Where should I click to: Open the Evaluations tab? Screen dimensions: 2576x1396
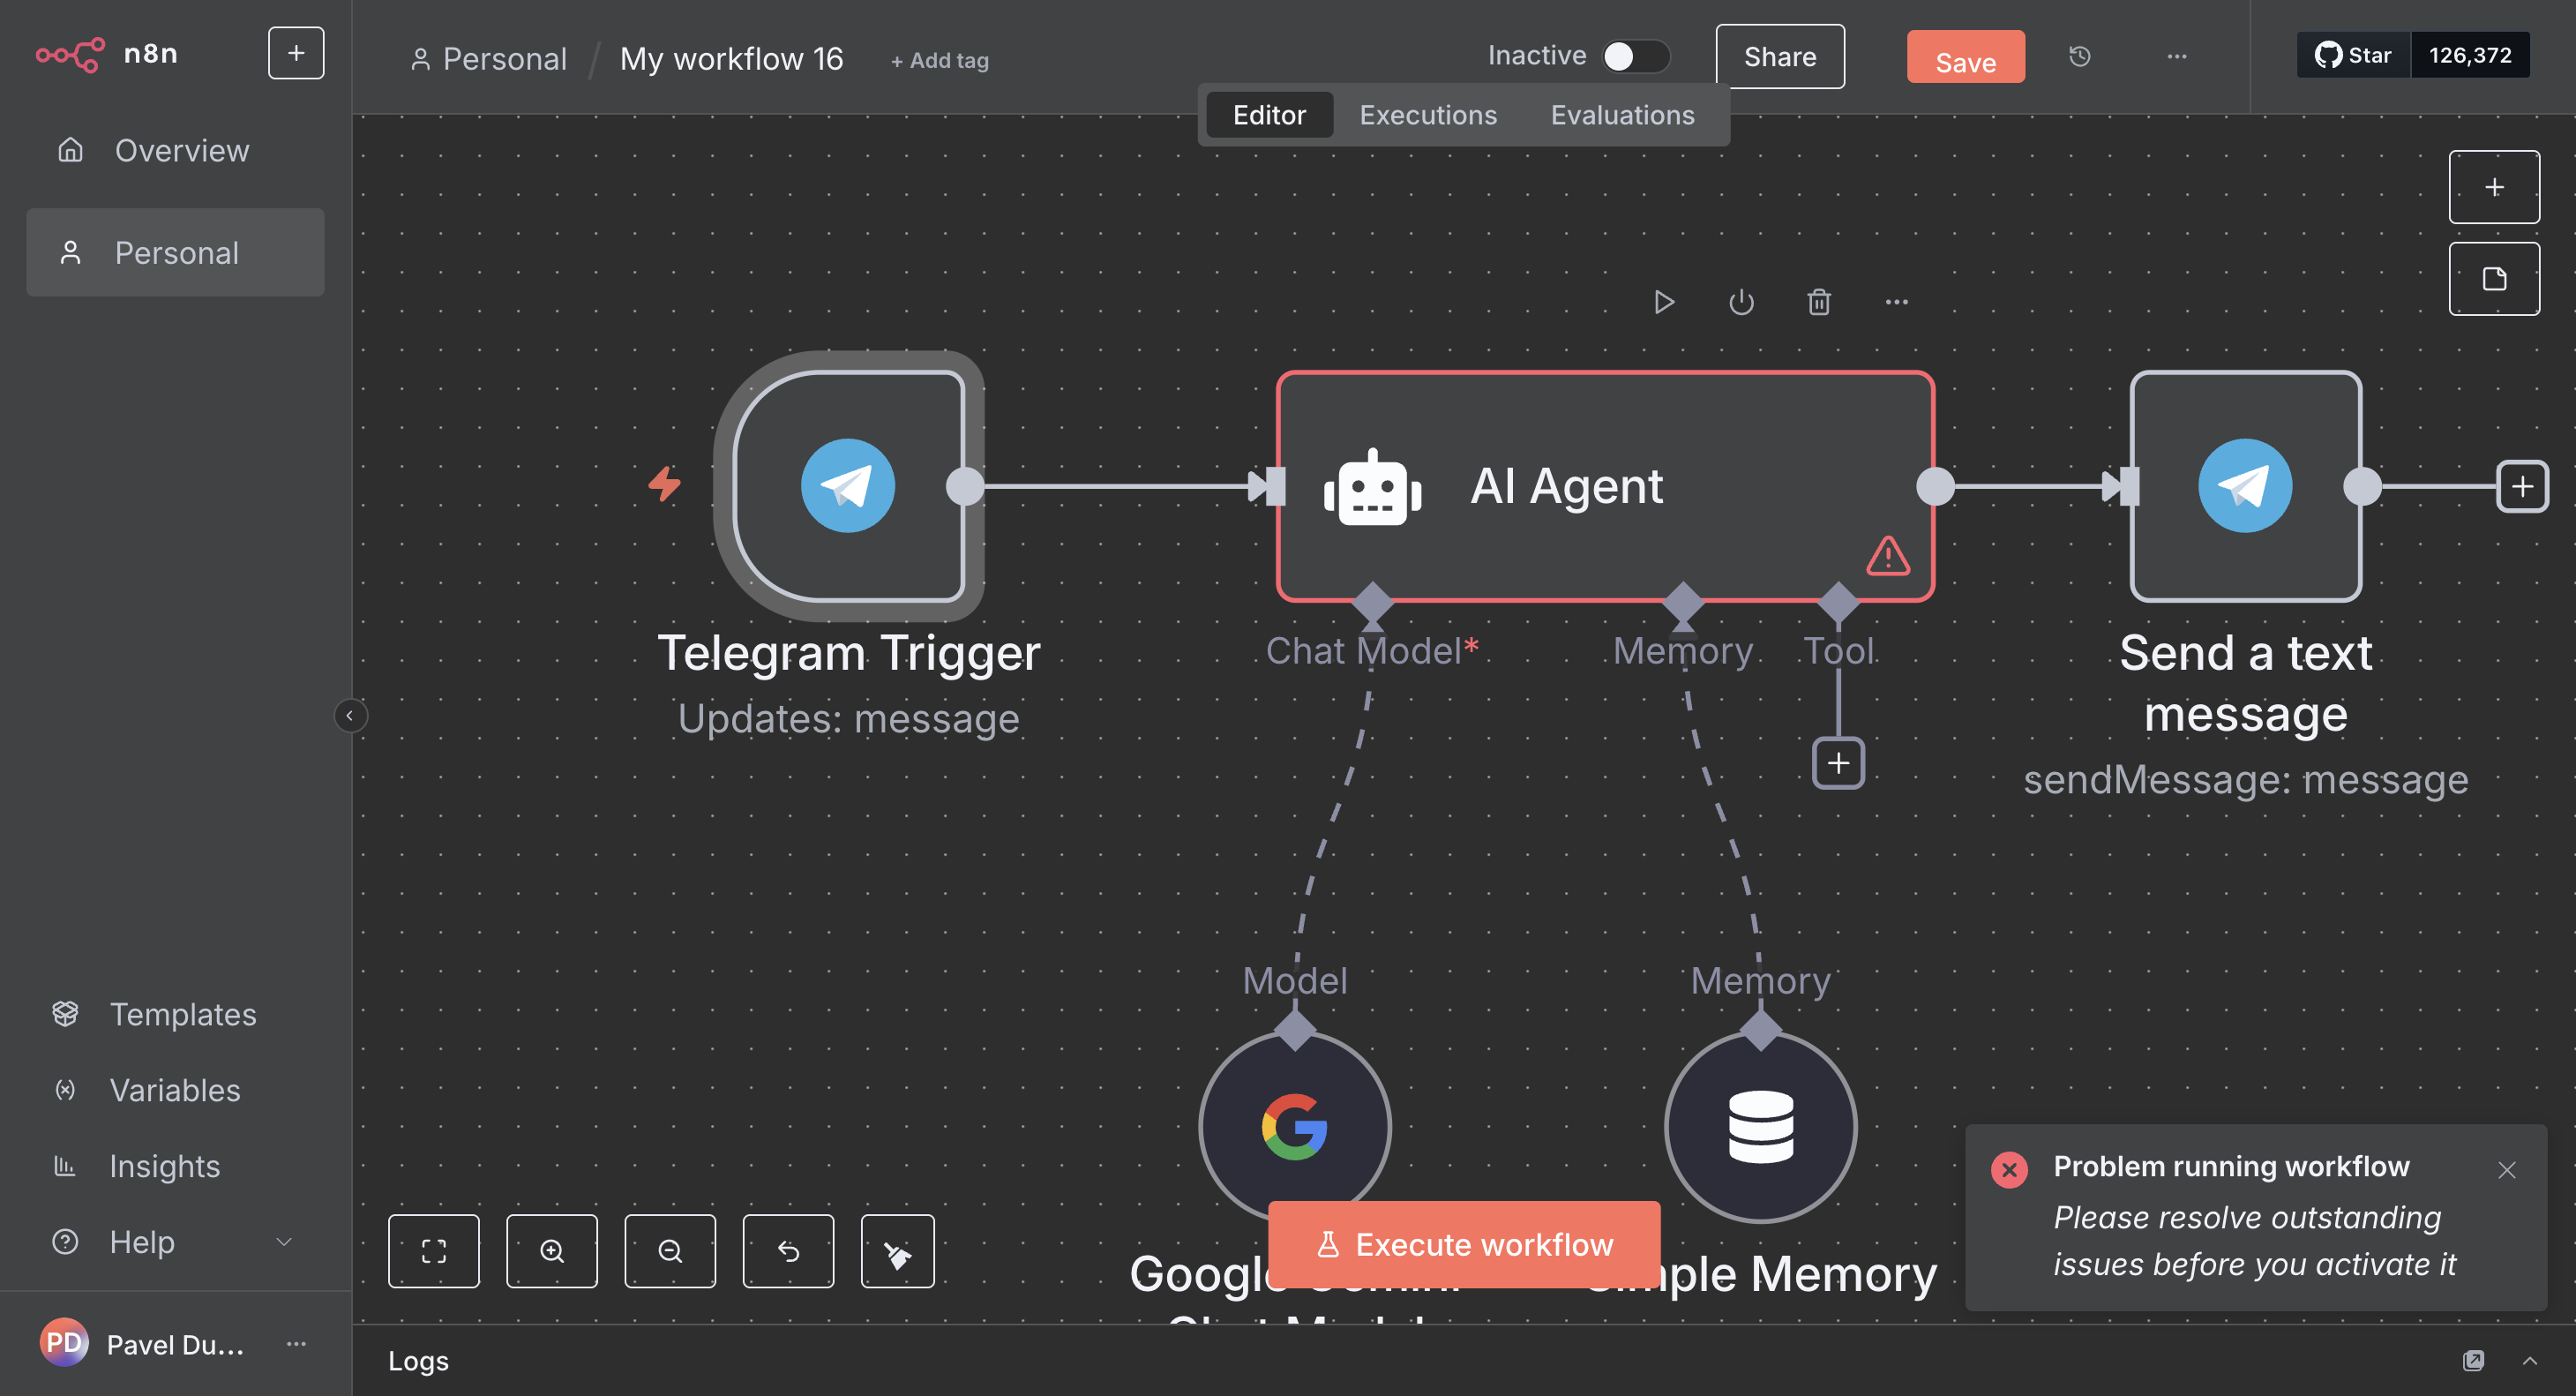(x=1622, y=115)
